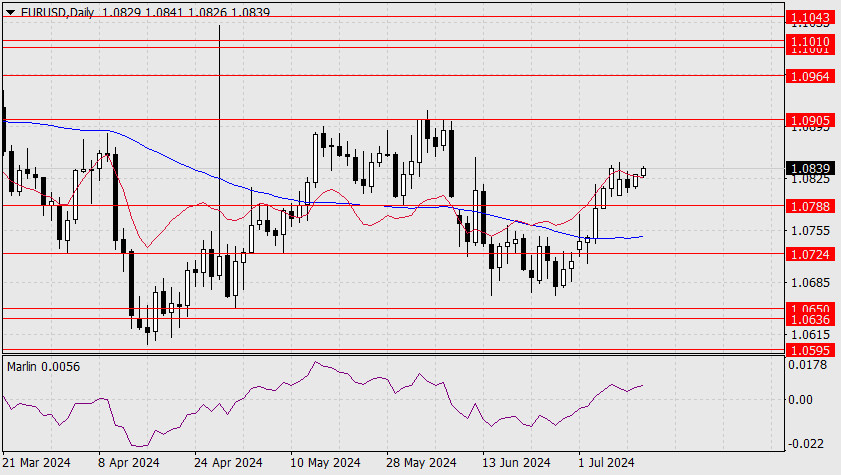Select the 1.0905 red price label
Screen dimensions: 841x475
click(x=810, y=121)
